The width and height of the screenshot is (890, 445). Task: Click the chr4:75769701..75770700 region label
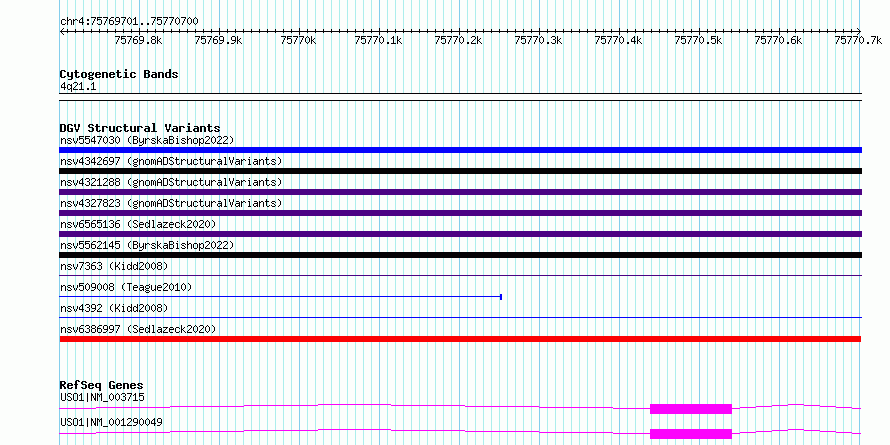pos(129,22)
